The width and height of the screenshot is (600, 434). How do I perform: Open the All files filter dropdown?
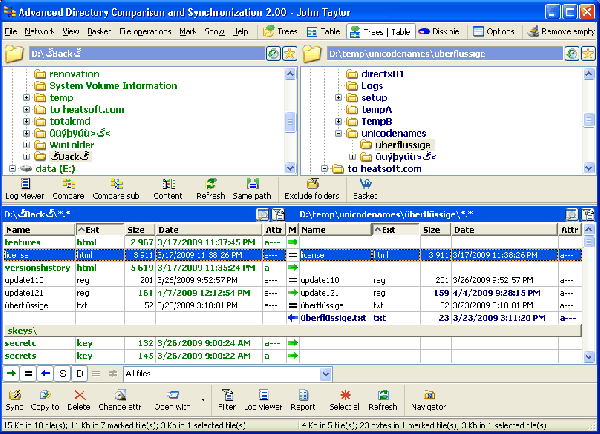click(324, 373)
